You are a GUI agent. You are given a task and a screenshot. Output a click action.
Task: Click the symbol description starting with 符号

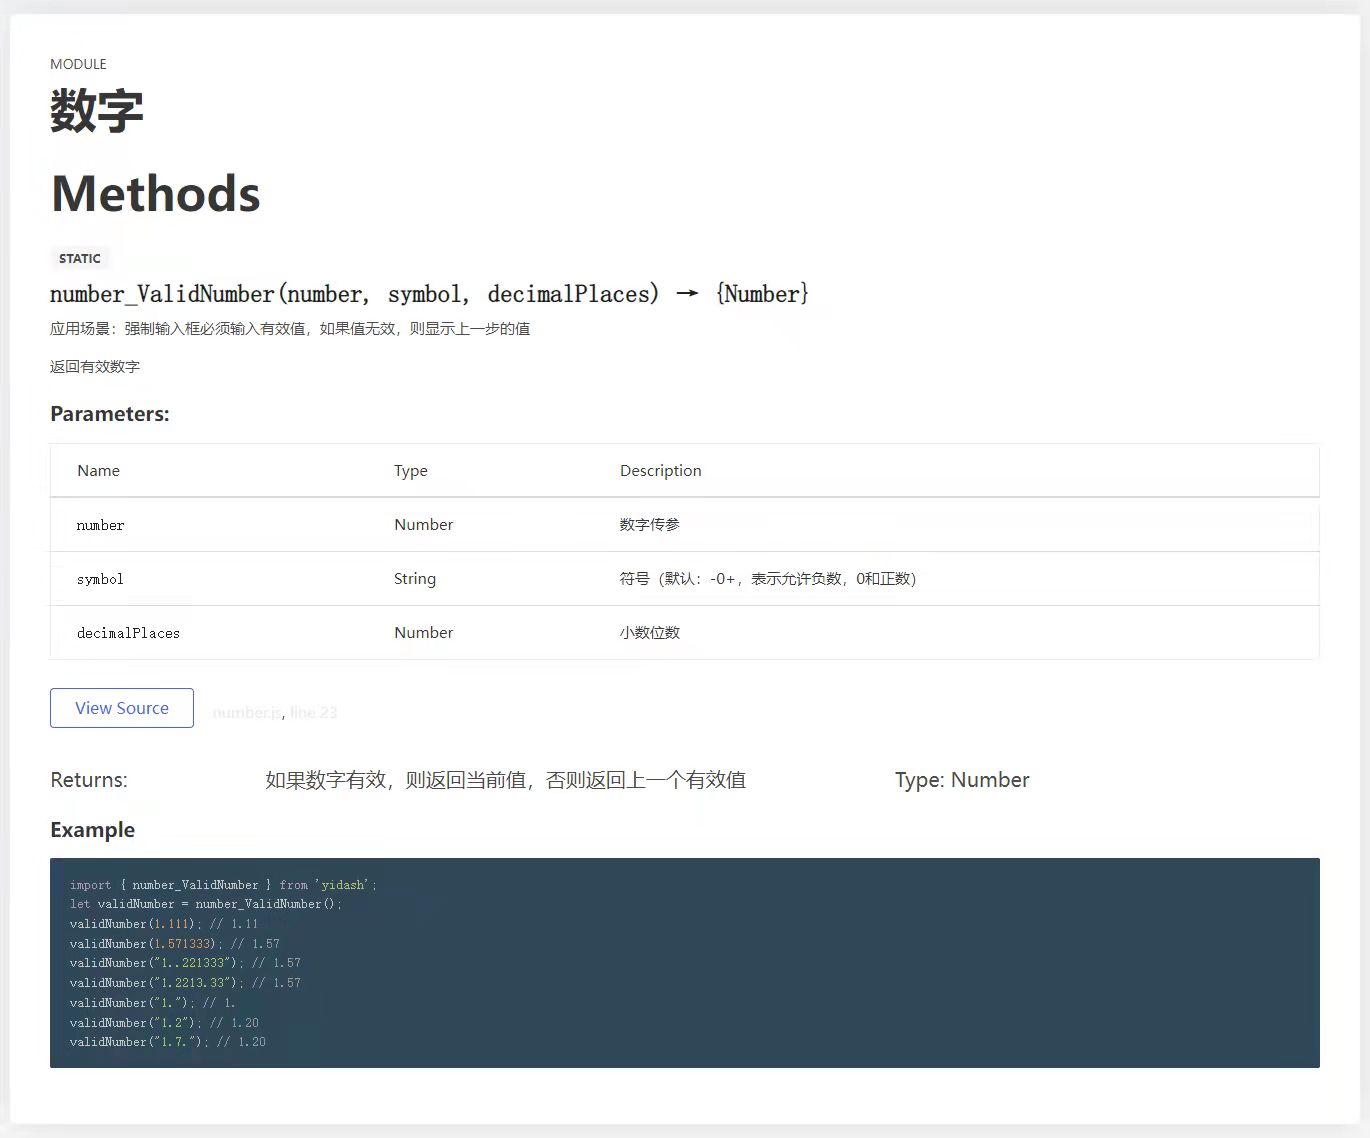coord(767,579)
